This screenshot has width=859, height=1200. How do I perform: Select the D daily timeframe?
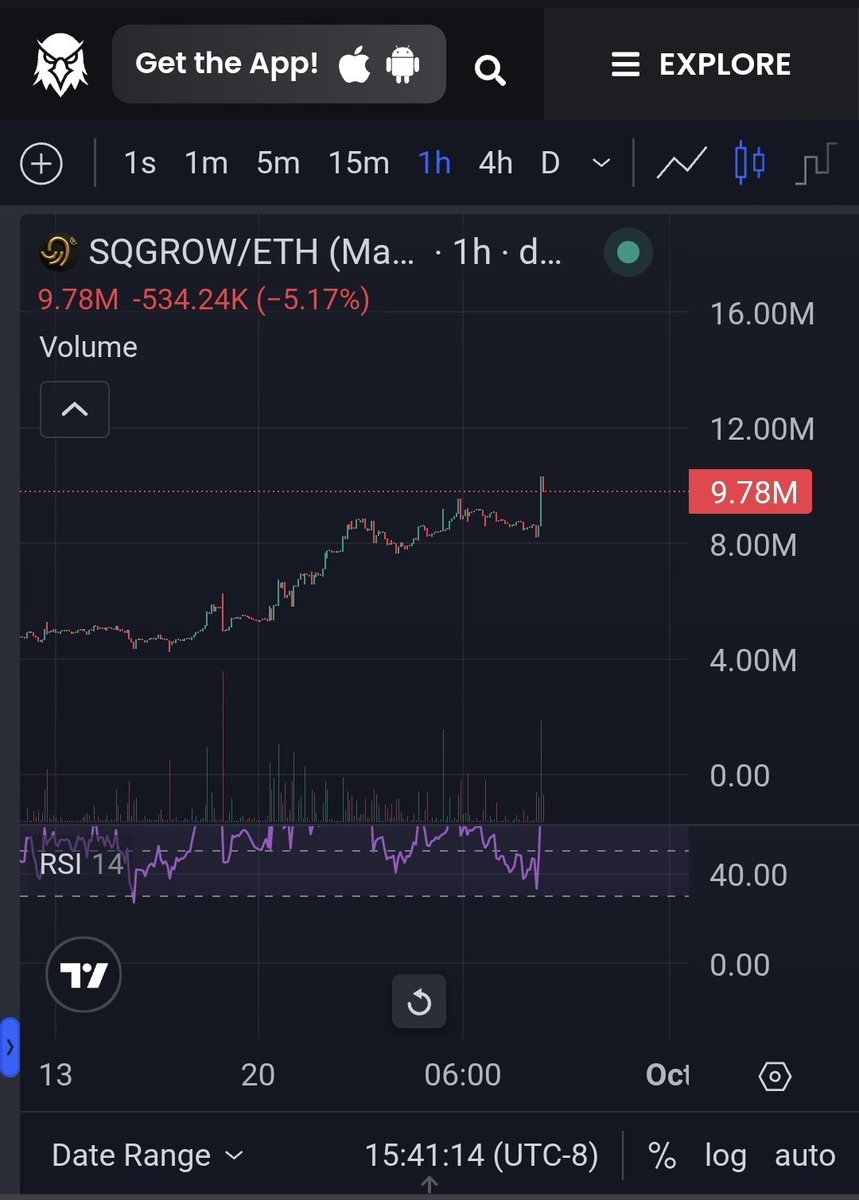pos(550,163)
